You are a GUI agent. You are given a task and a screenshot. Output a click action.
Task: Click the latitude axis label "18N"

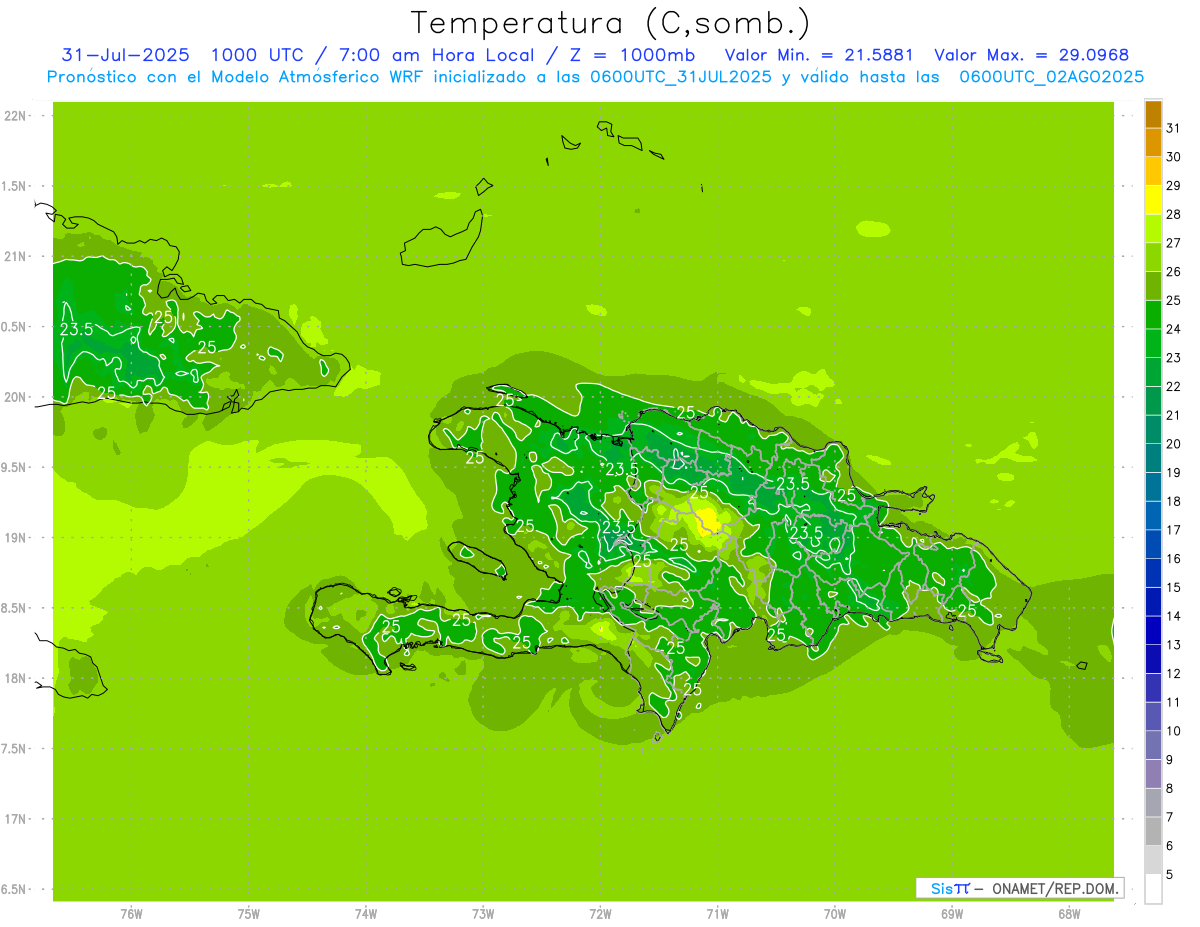(16, 678)
